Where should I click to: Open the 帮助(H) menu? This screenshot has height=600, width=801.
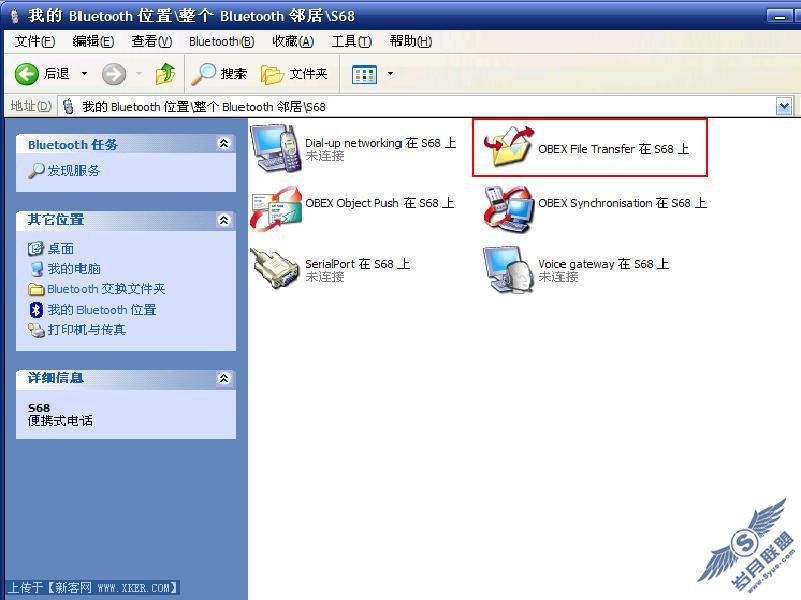(x=411, y=41)
